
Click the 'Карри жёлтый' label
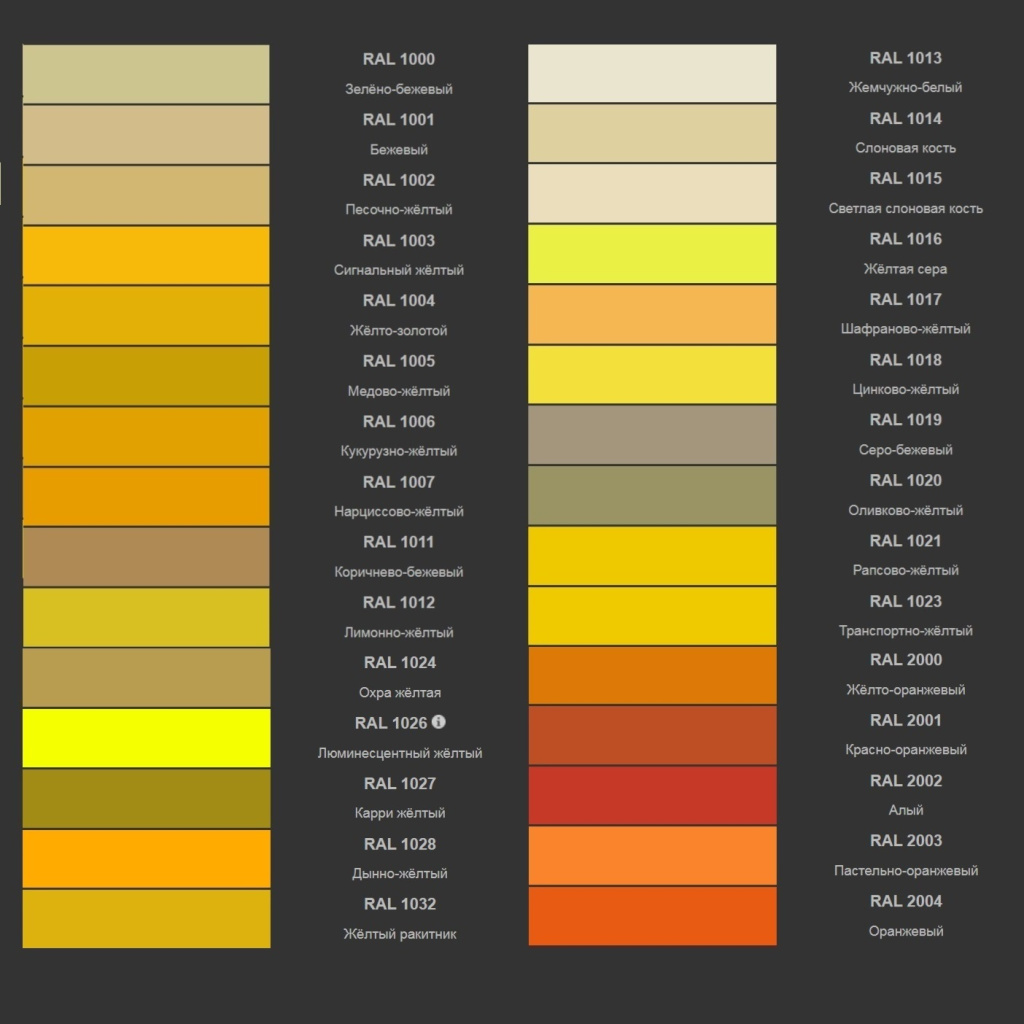pyautogui.click(x=400, y=813)
